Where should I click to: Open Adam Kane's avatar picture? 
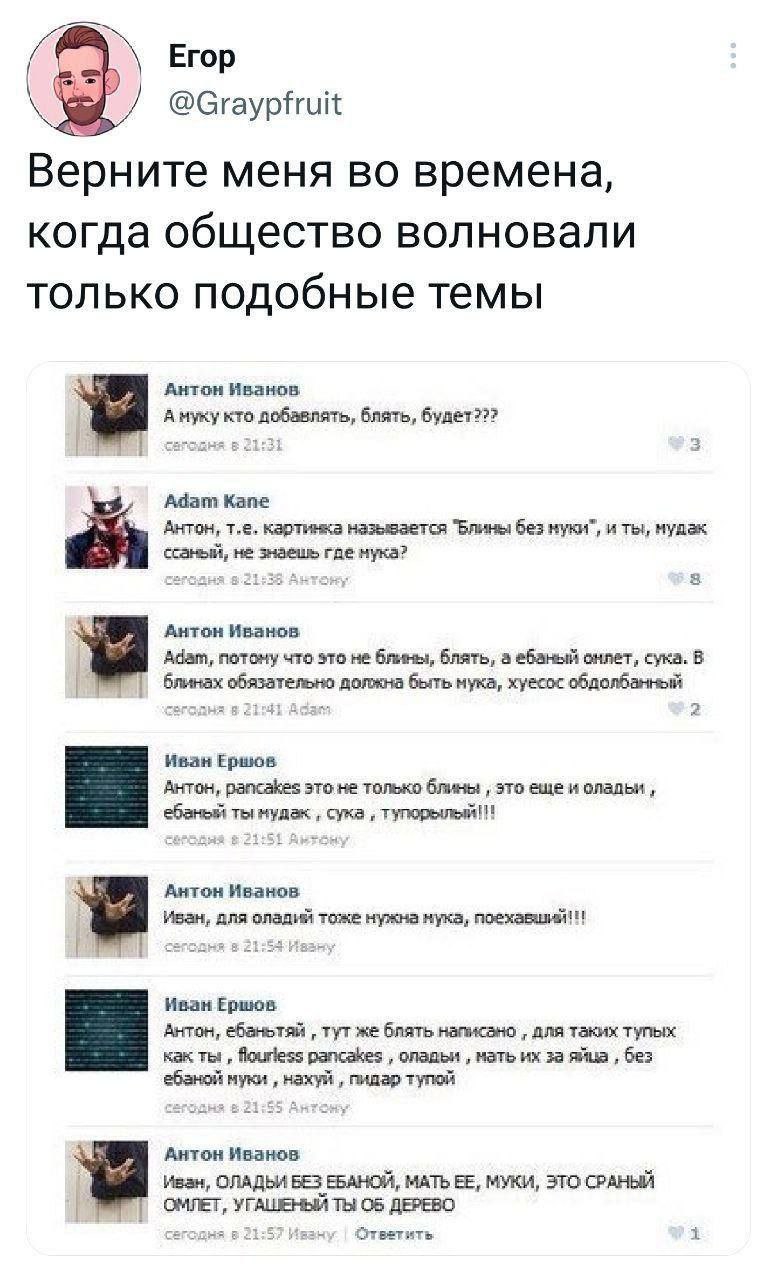tap(106, 528)
